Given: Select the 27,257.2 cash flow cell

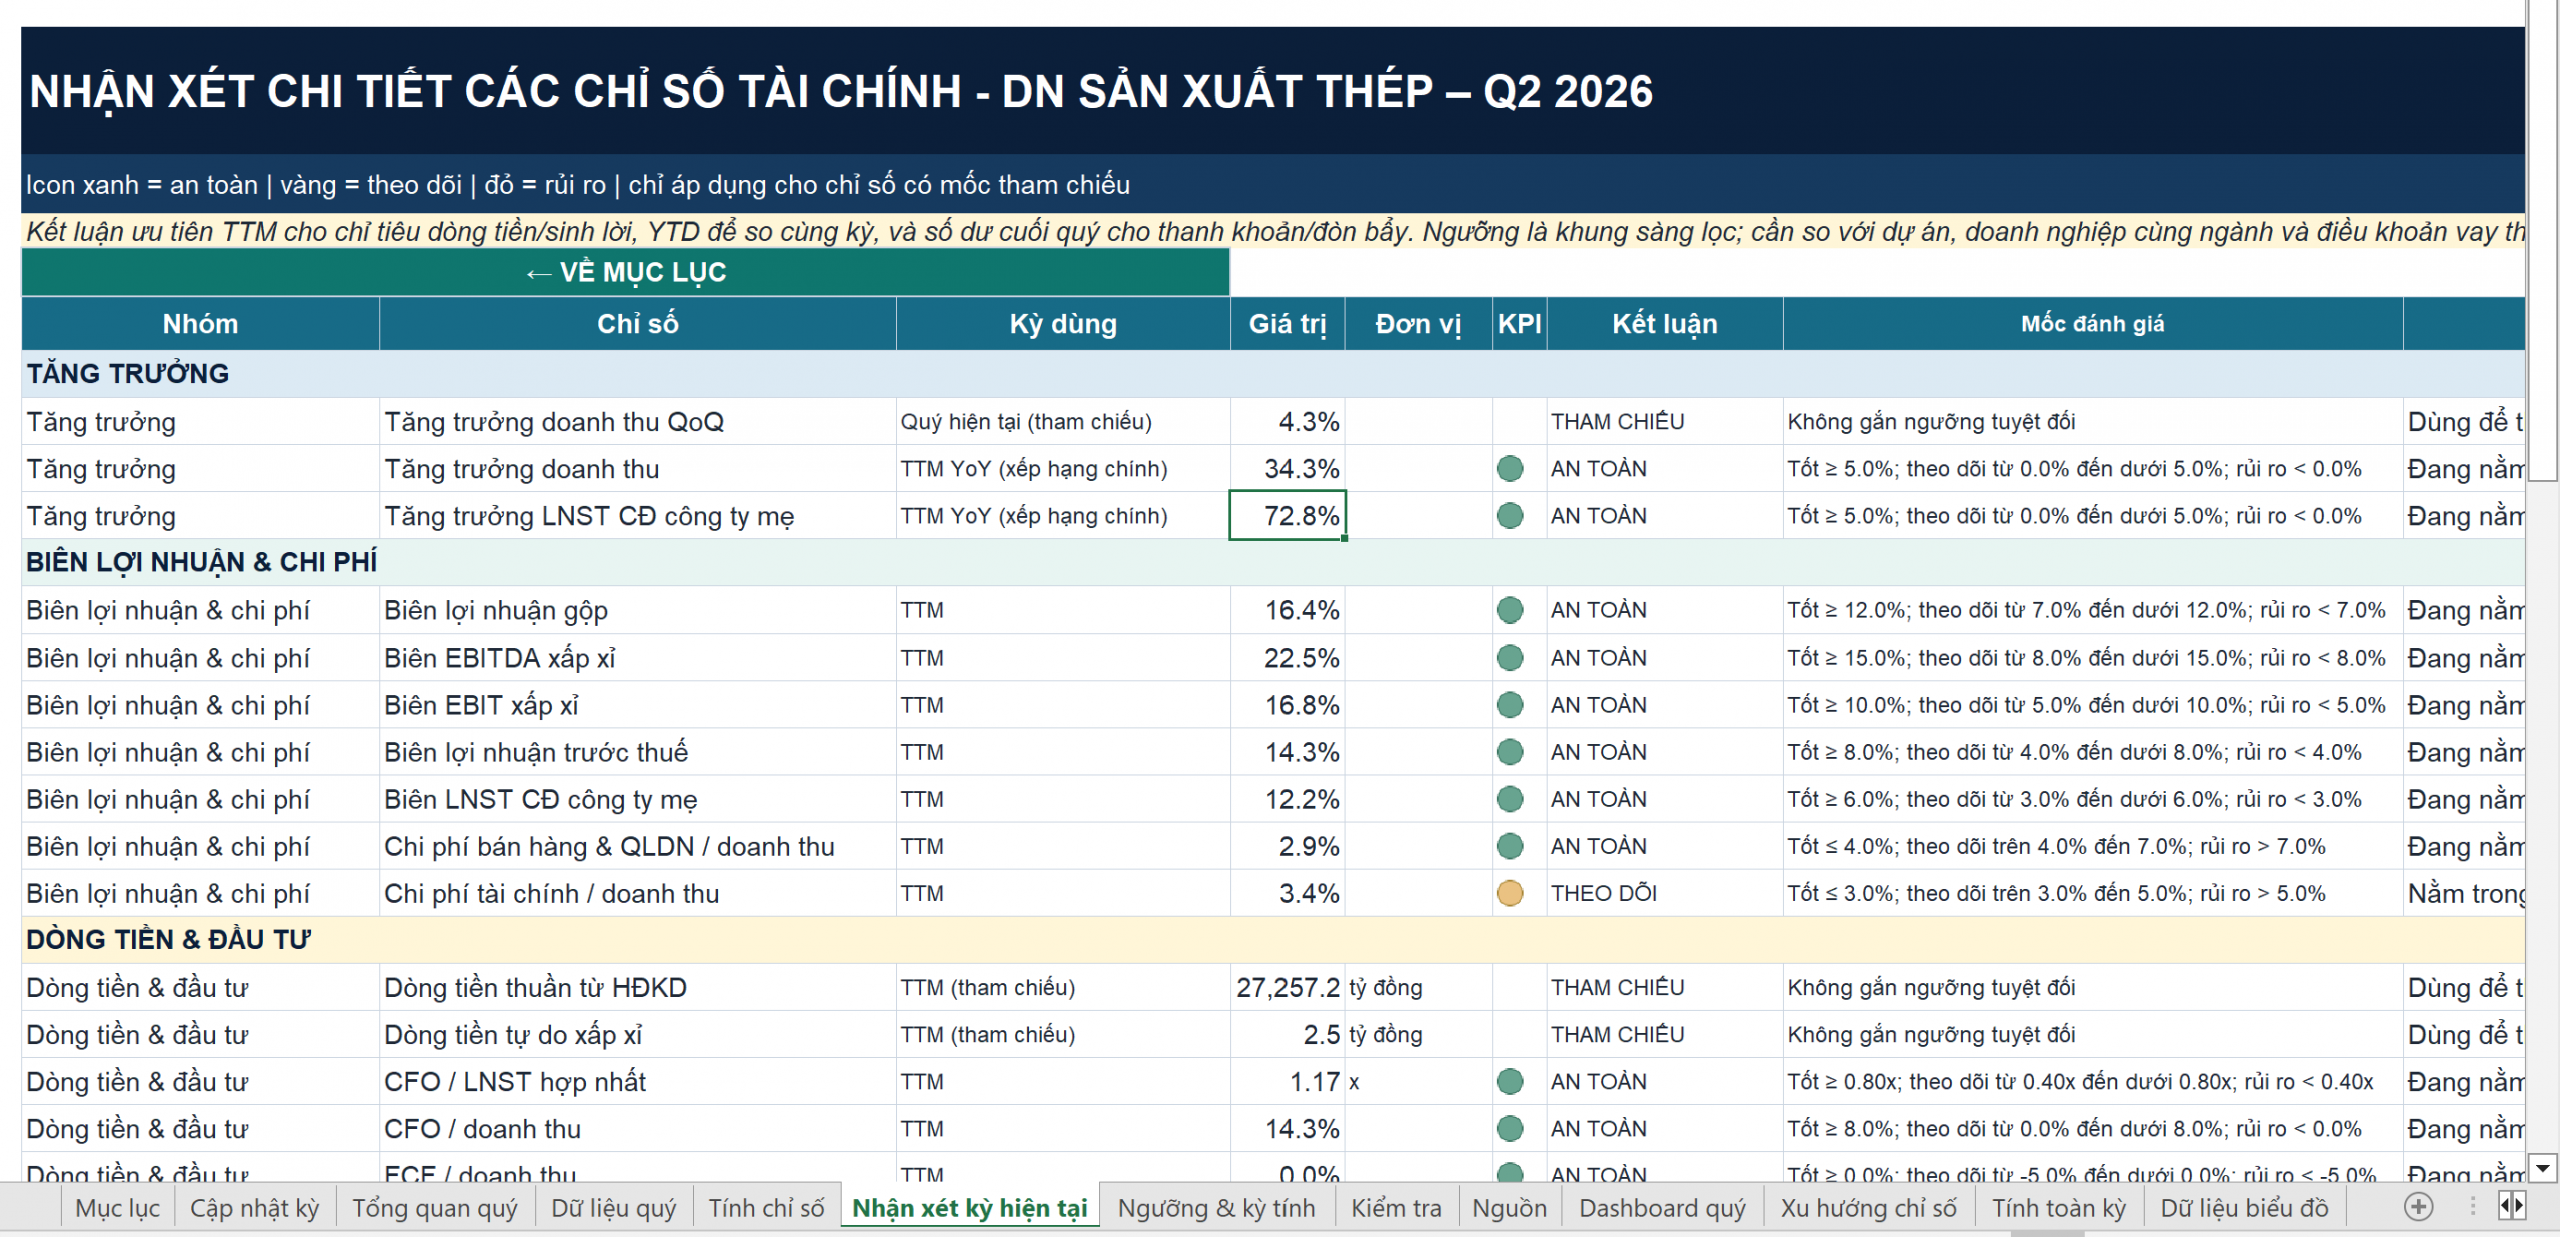Looking at the screenshot, I should [x=1287, y=987].
